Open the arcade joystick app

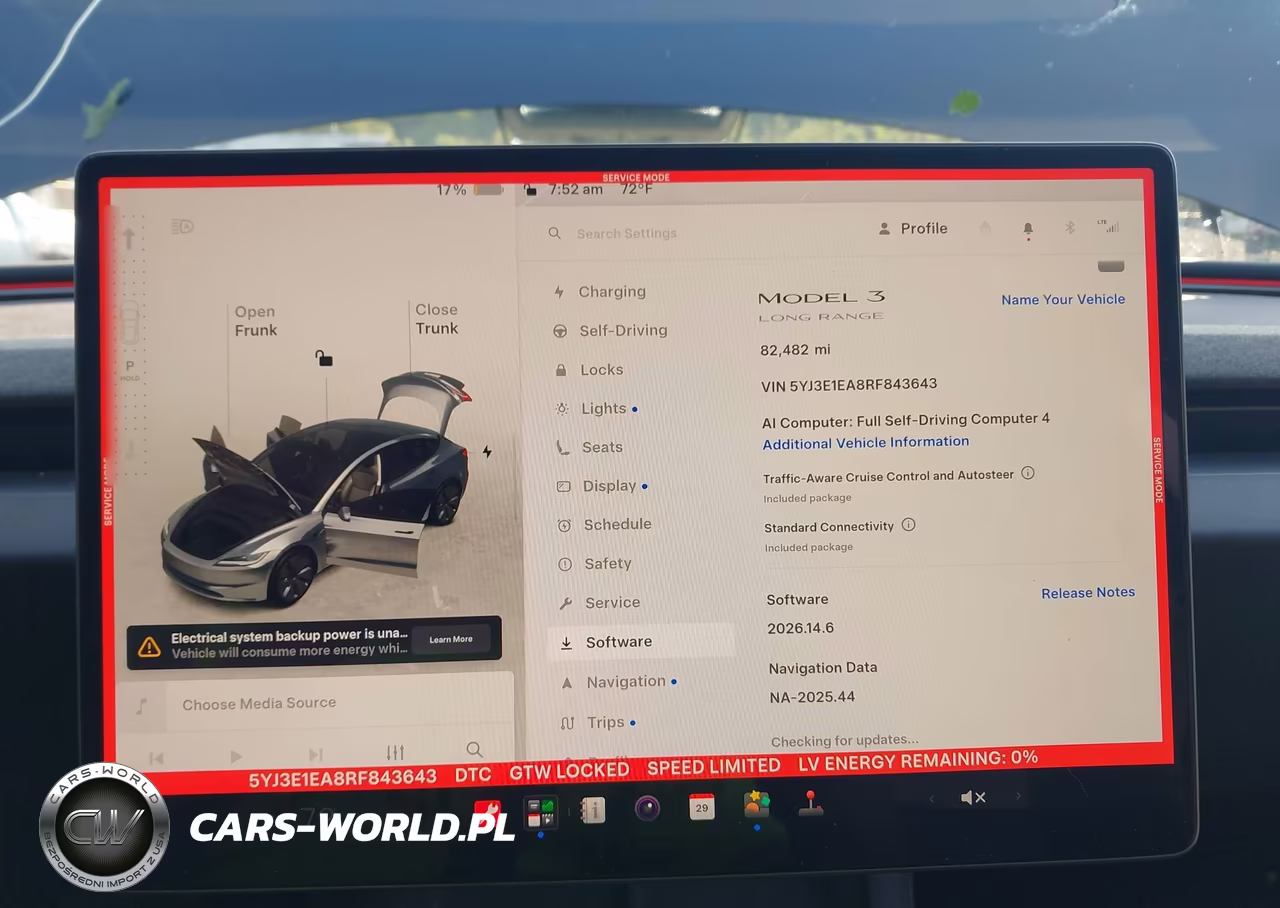pos(811,803)
